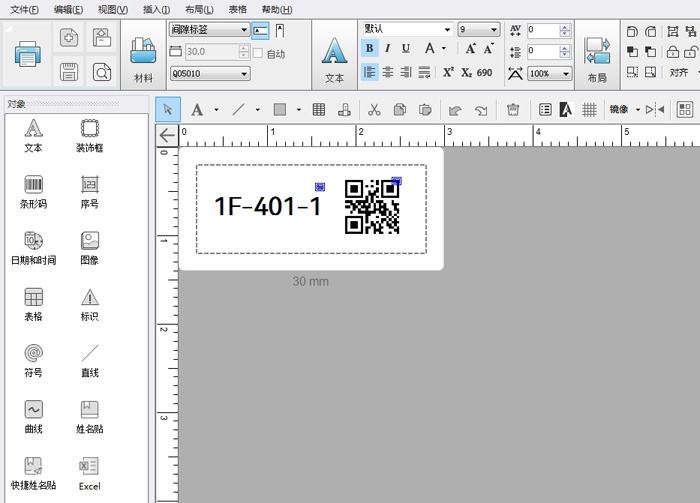The image size is (700, 503).
Task: Toggle Italic text formatting
Action: [x=388, y=48]
